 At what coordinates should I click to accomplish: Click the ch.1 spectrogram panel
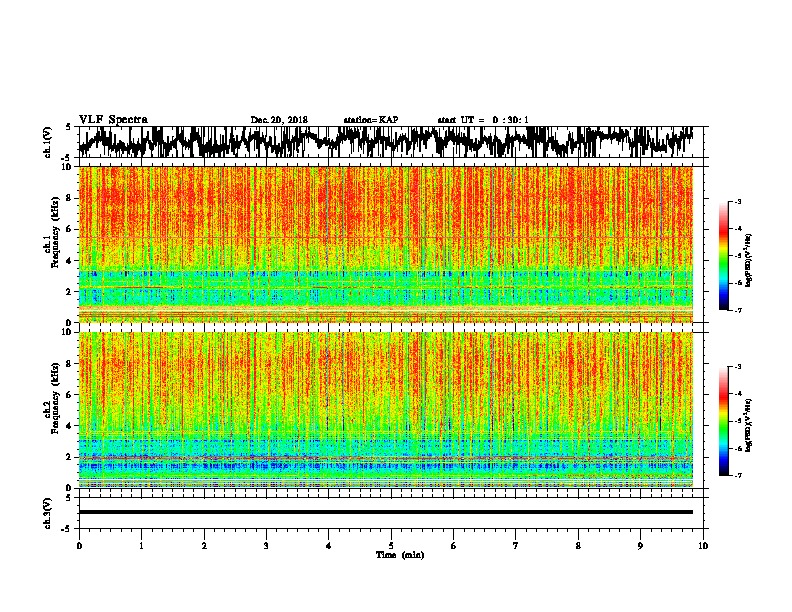coord(386,244)
